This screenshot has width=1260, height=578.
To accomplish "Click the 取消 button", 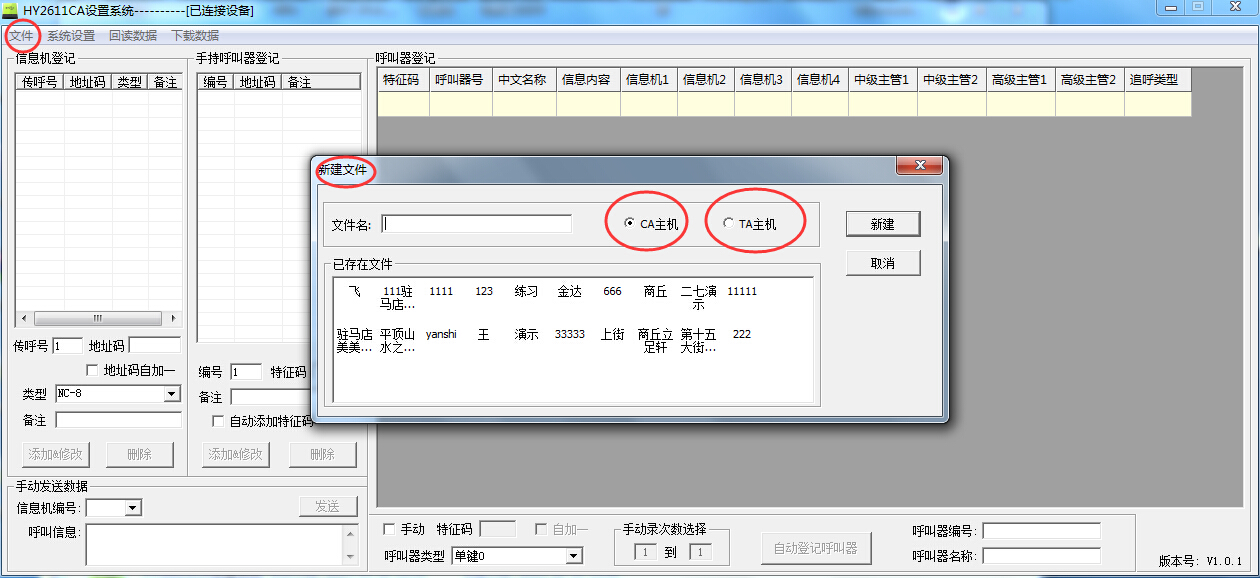I will pyautogui.click(x=882, y=263).
